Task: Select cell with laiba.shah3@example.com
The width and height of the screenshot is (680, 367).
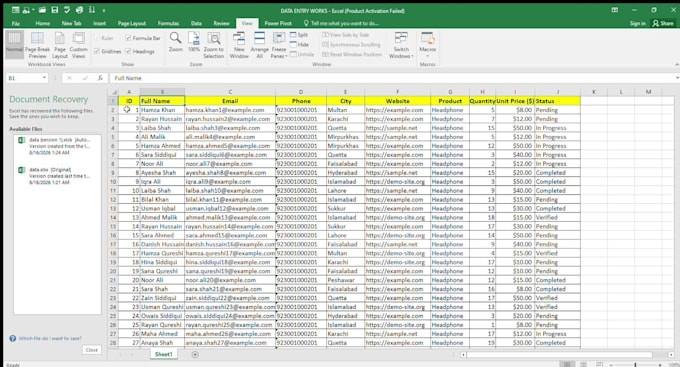Action: (230, 128)
